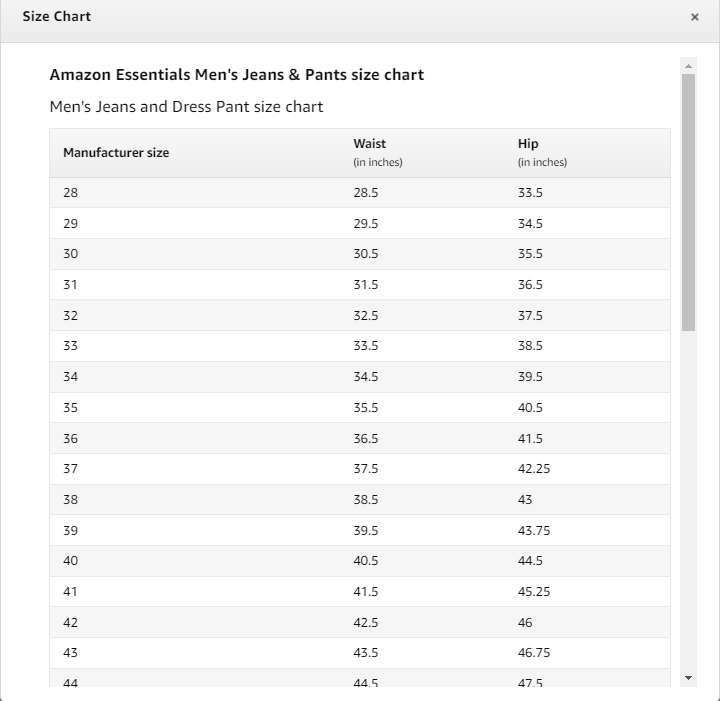The height and width of the screenshot is (701, 720).
Task: Close the Size Chart dialog
Action: [x=694, y=17]
